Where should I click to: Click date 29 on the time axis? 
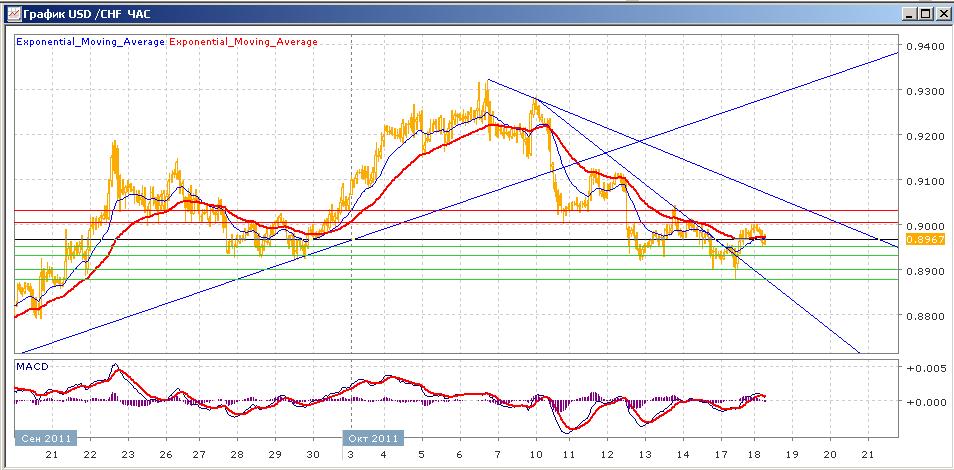[274, 455]
